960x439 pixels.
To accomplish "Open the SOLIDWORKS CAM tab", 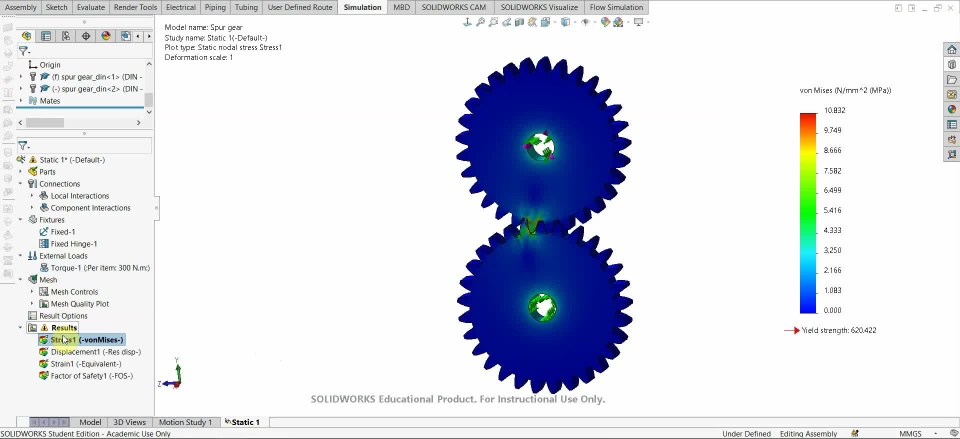I will coord(453,7).
